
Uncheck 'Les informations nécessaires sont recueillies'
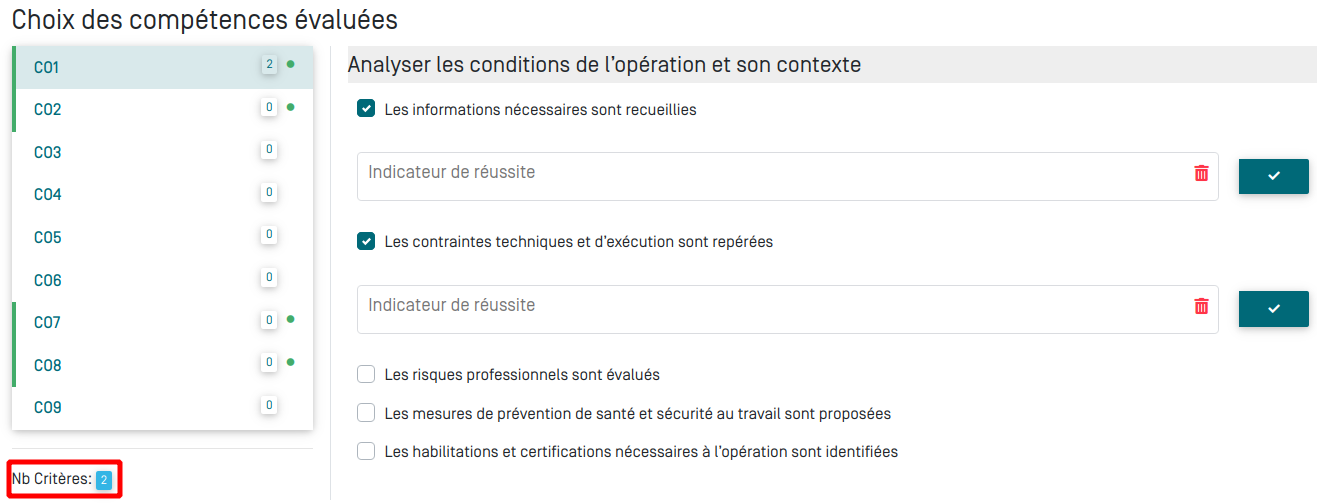[366, 109]
